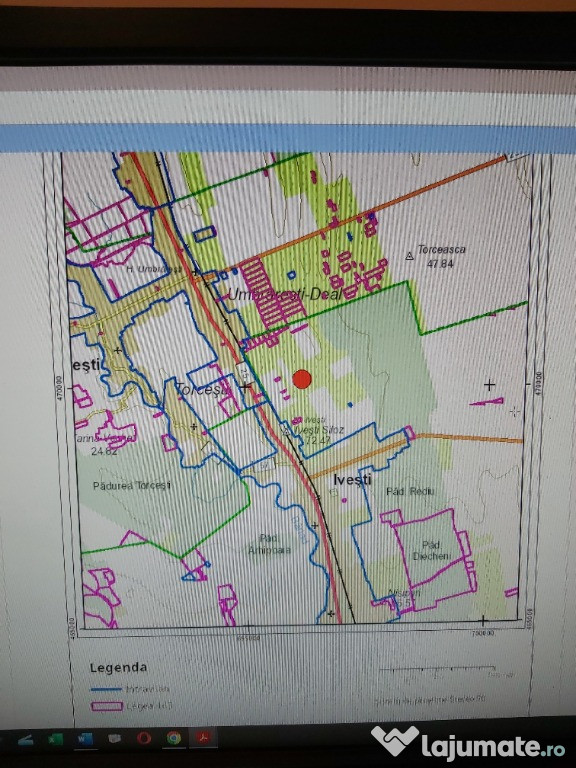Click the red location marker on map
576x768 pixels.
coord(302,379)
